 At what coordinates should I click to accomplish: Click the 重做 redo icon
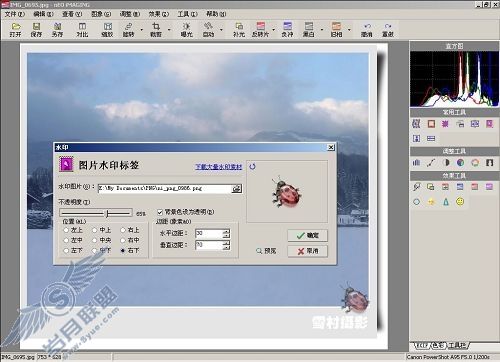(388, 30)
